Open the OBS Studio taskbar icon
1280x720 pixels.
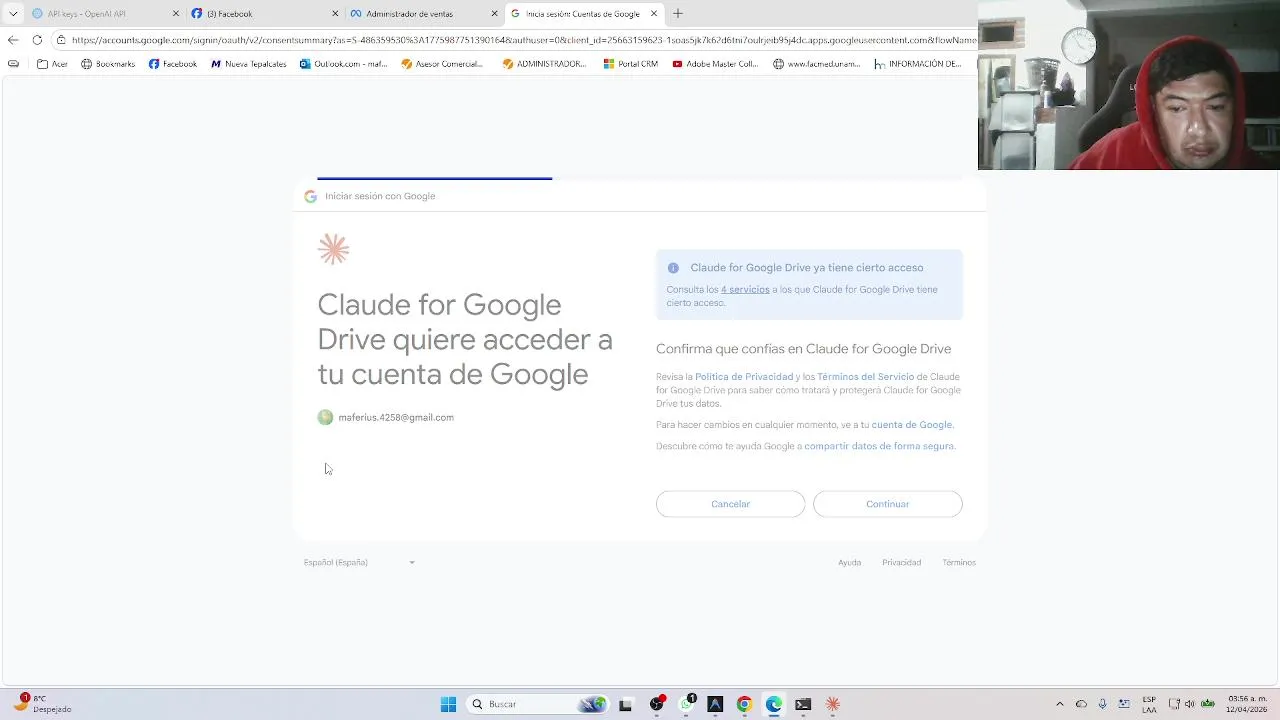coord(657,704)
